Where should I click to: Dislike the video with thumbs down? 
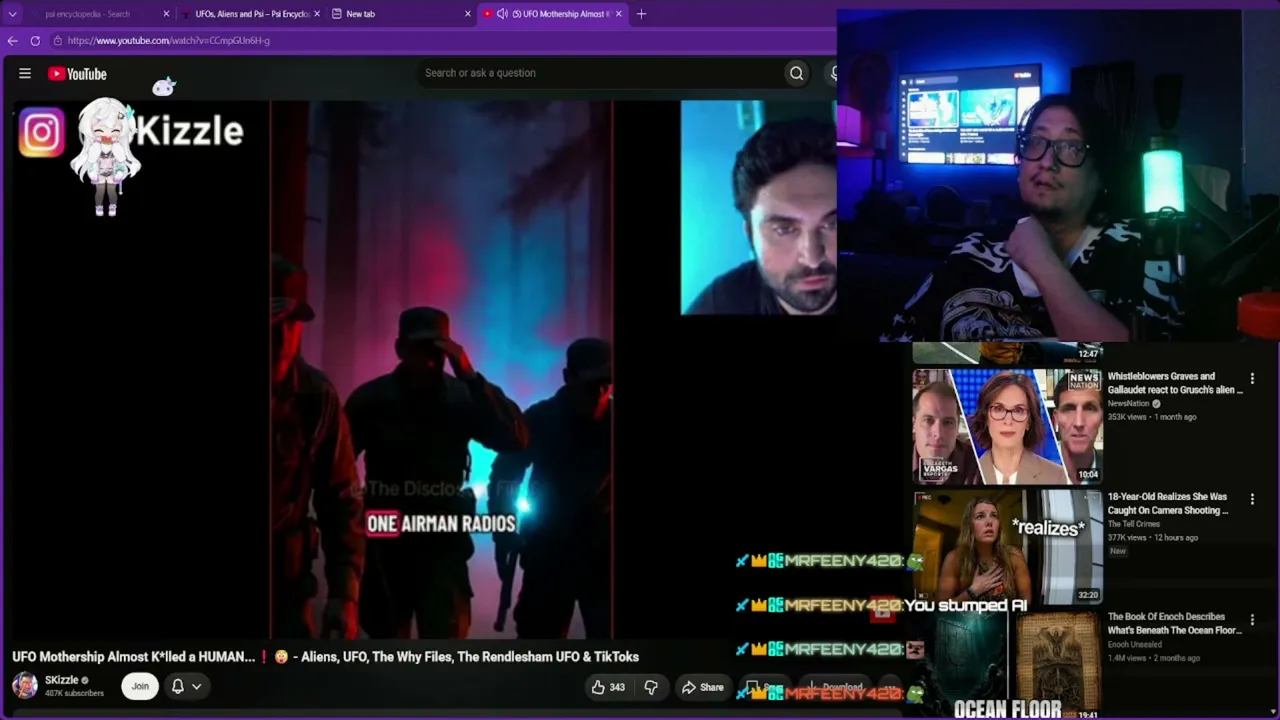tap(651, 687)
